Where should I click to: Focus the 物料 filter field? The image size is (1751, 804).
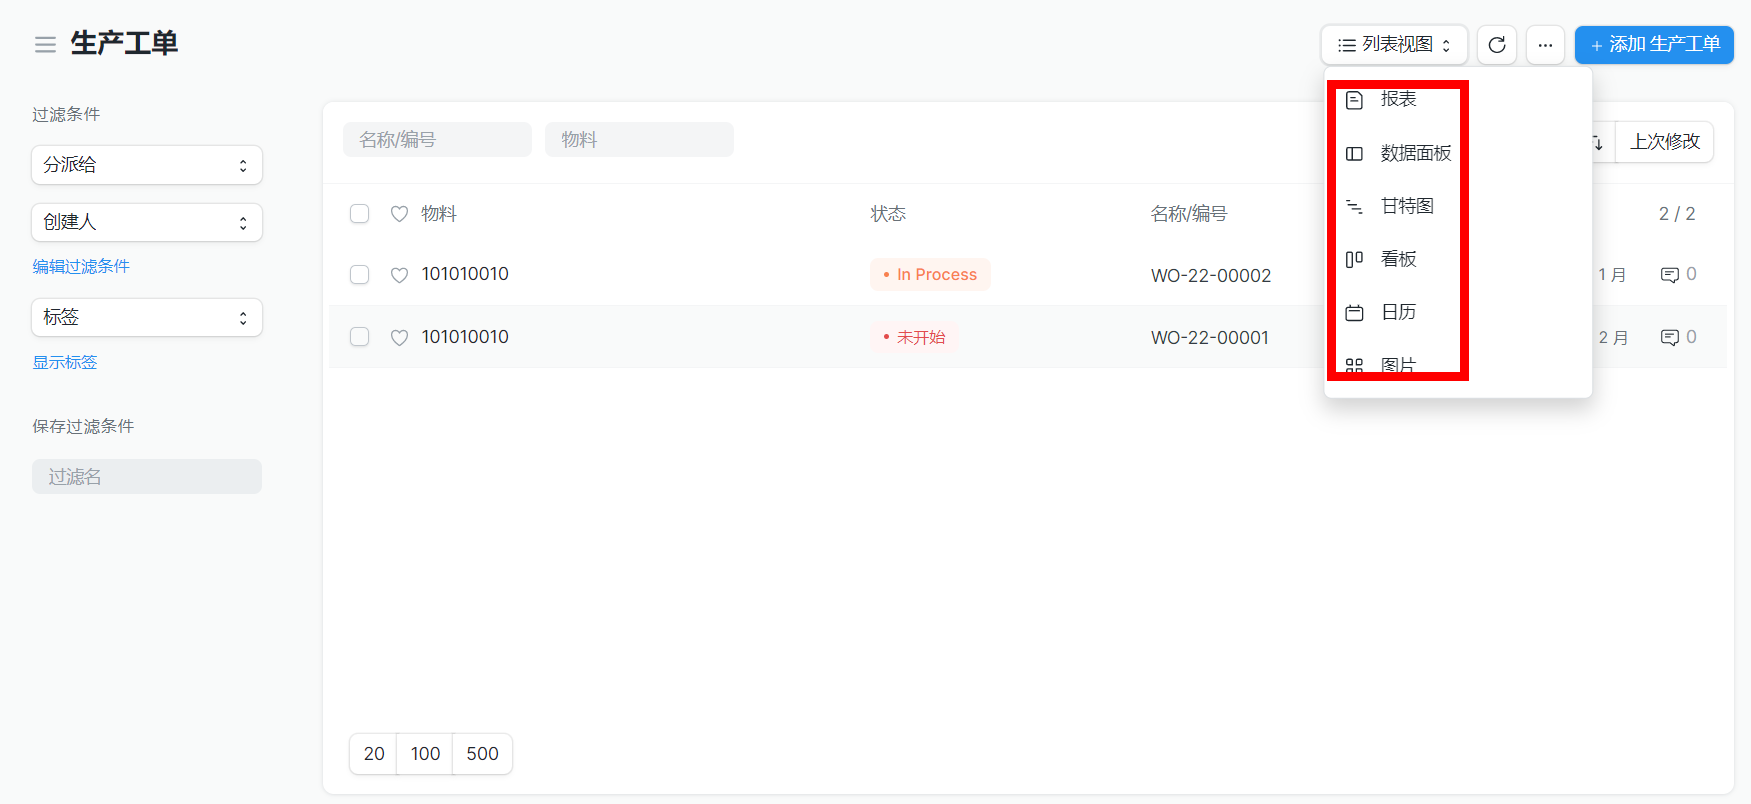tap(639, 140)
